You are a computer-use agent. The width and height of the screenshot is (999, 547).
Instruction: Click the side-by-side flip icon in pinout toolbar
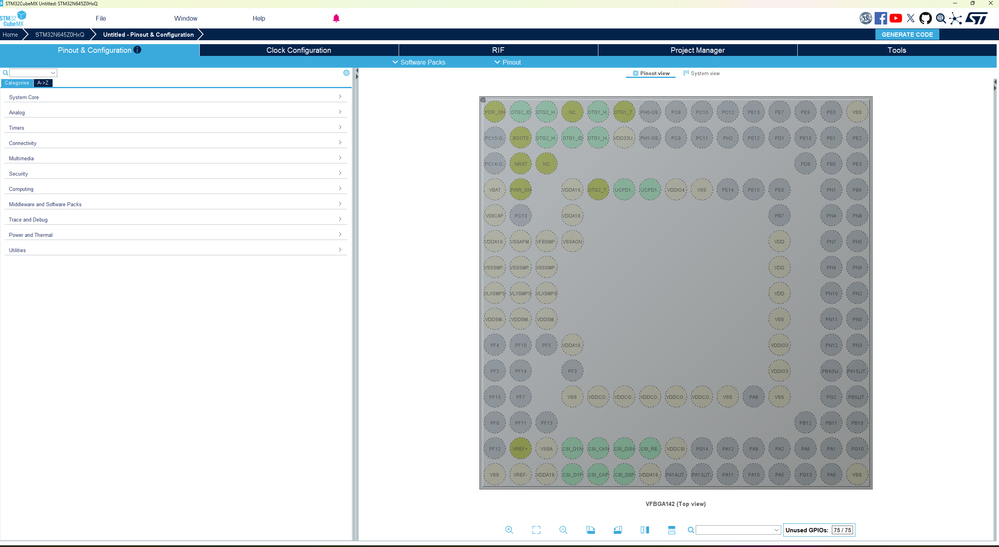pos(644,530)
